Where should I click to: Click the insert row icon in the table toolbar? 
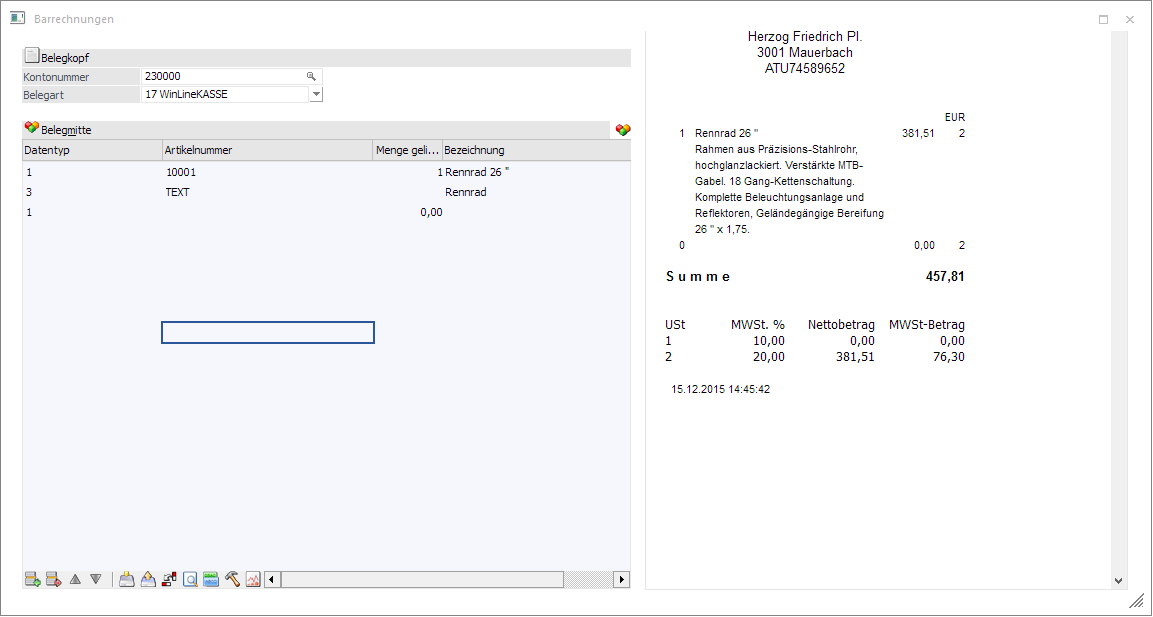(x=32, y=579)
